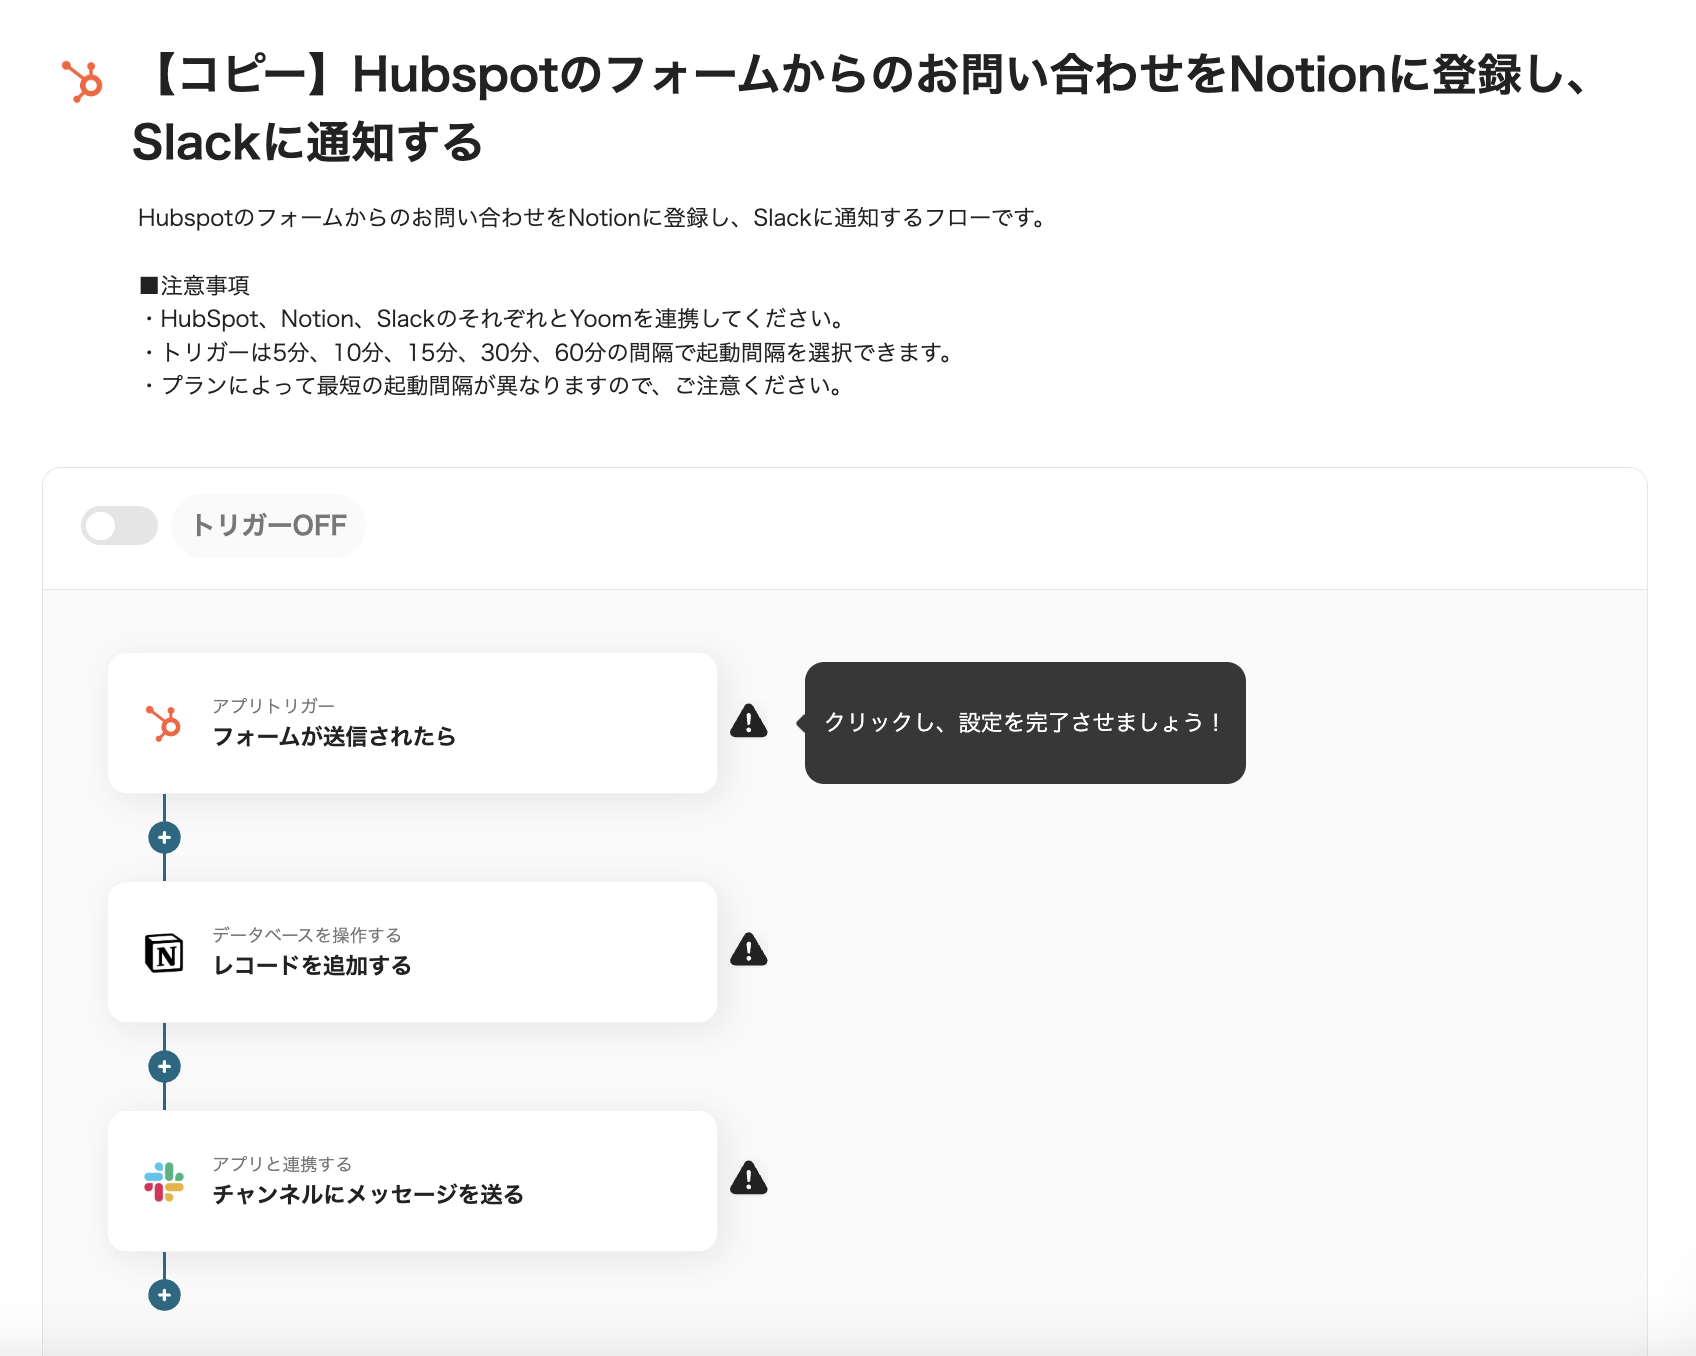
Task: Open the チャンネルにメッセージを送る Slack step
Action: pos(412,1181)
